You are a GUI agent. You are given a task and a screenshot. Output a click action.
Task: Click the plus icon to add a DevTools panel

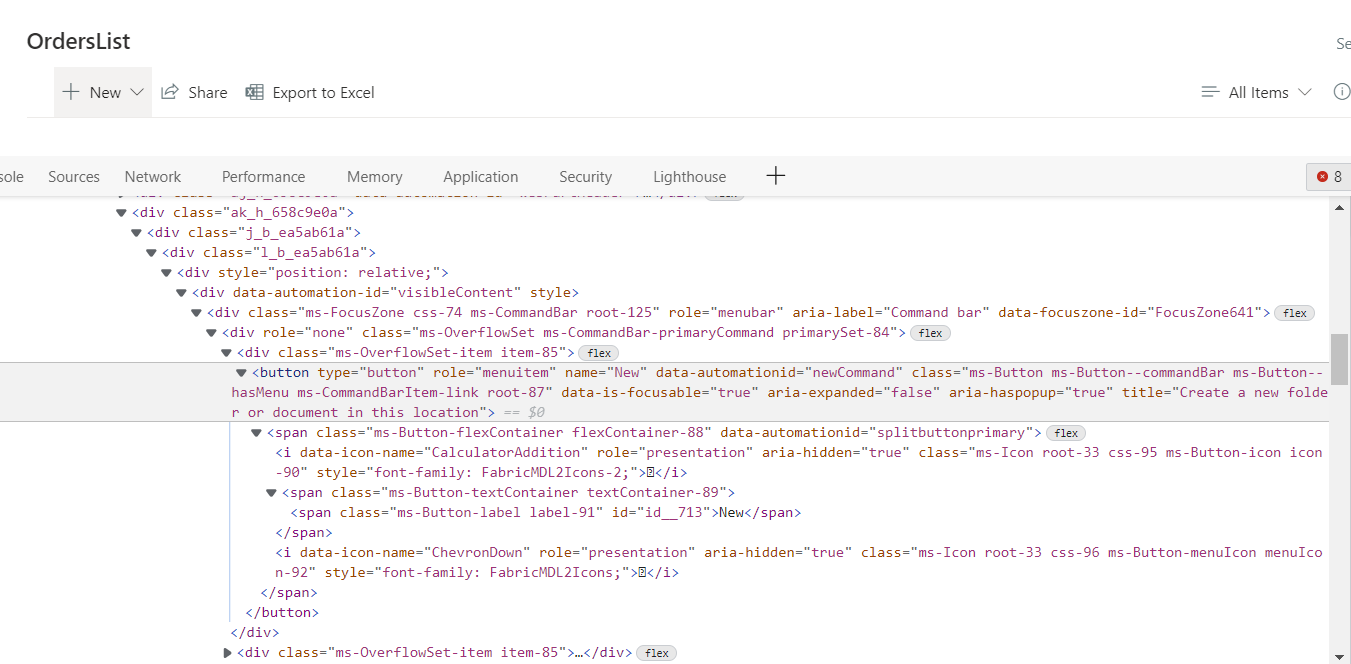pyautogui.click(x=775, y=176)
